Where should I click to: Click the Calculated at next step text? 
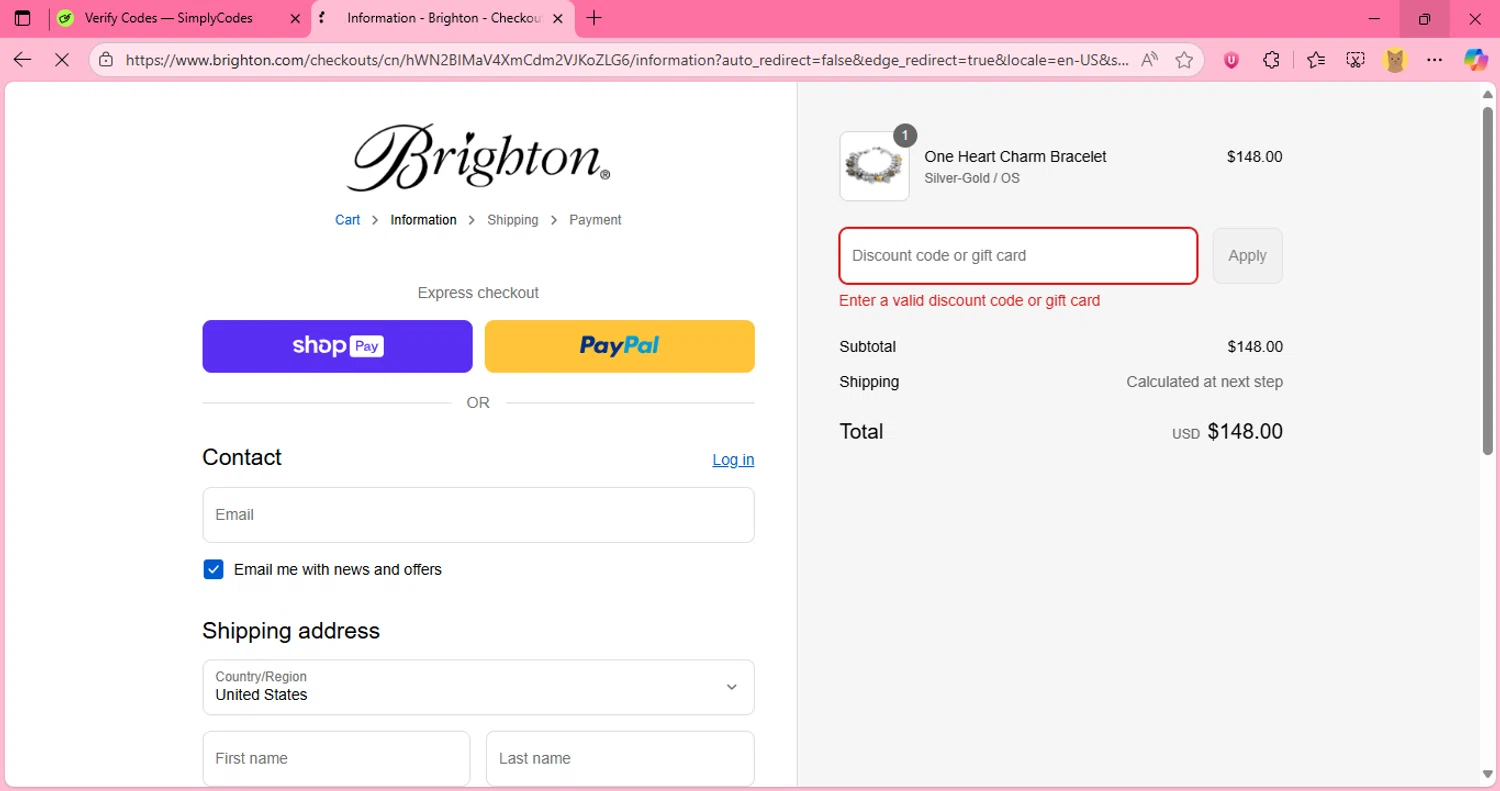pyautogui.click(x=1204, y=382)
